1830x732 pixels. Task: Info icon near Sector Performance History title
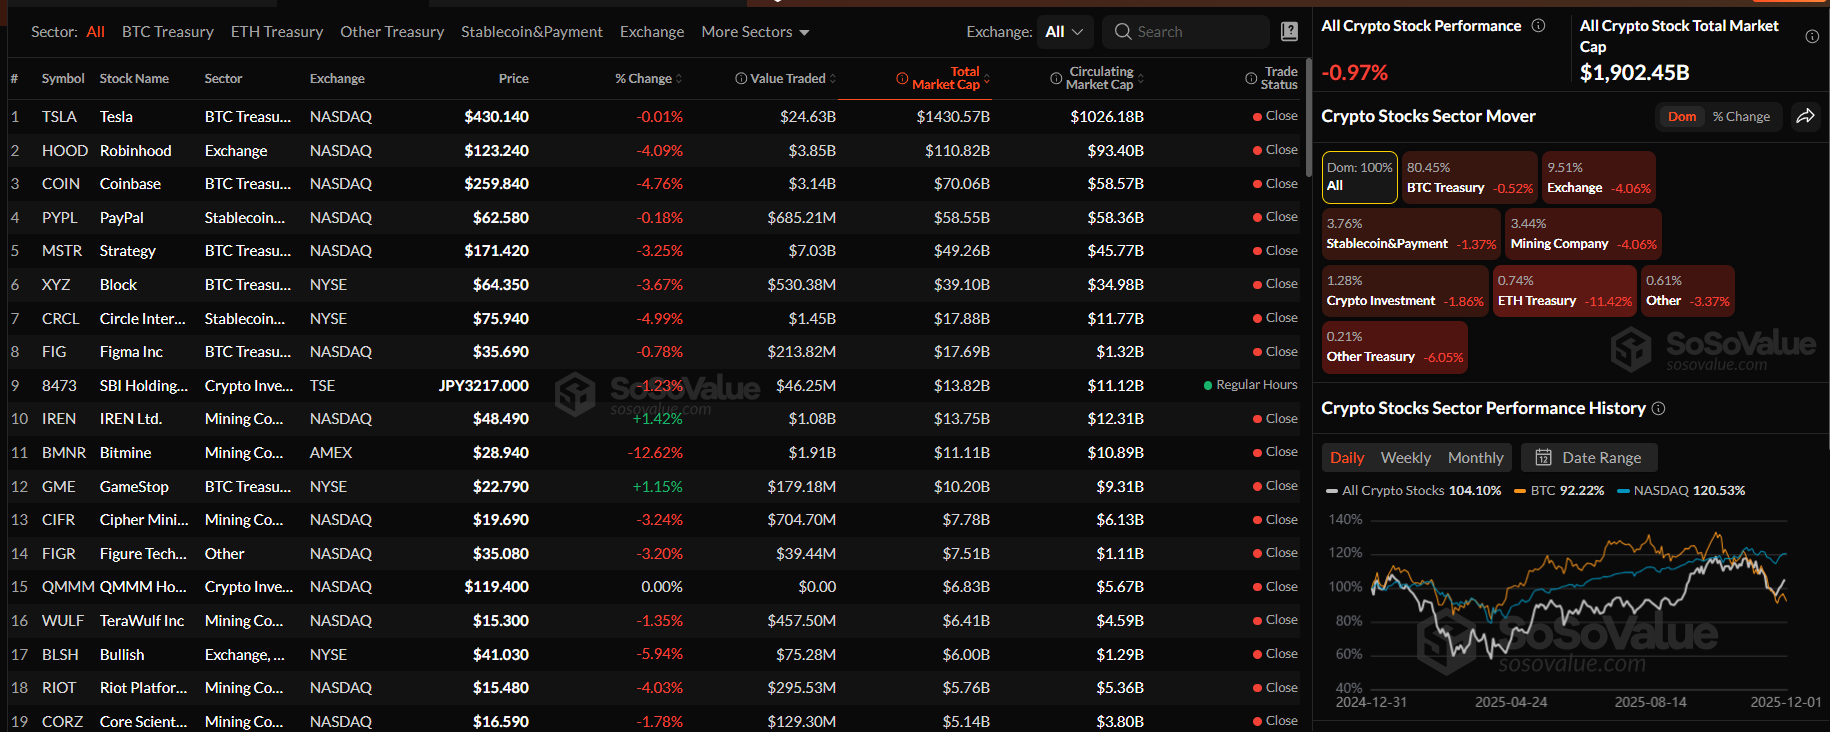(1659, 408)
